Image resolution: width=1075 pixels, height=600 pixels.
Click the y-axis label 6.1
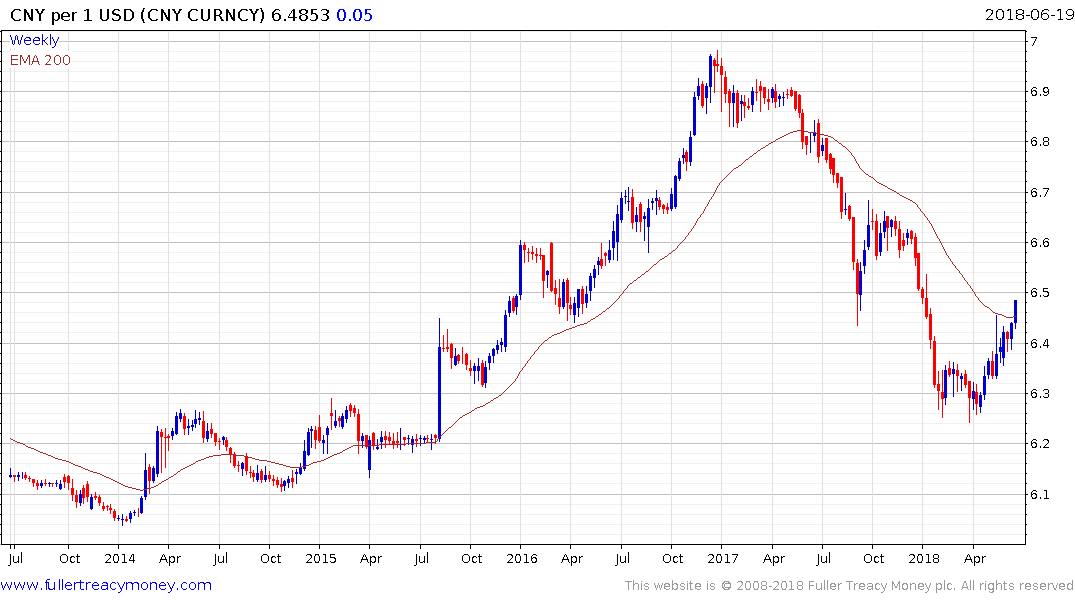1040,494
